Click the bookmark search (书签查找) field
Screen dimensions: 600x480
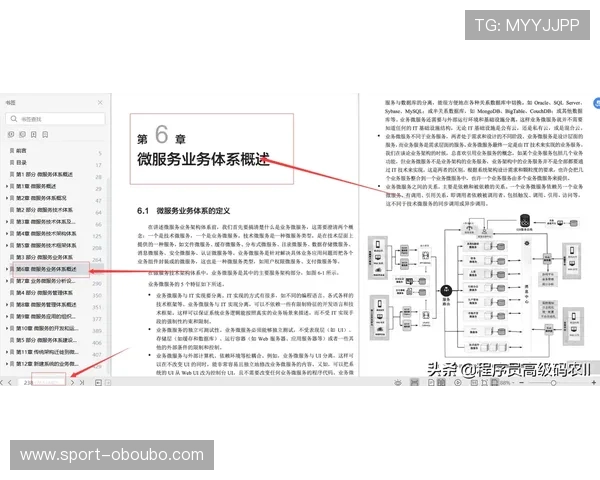pos(55,119)
